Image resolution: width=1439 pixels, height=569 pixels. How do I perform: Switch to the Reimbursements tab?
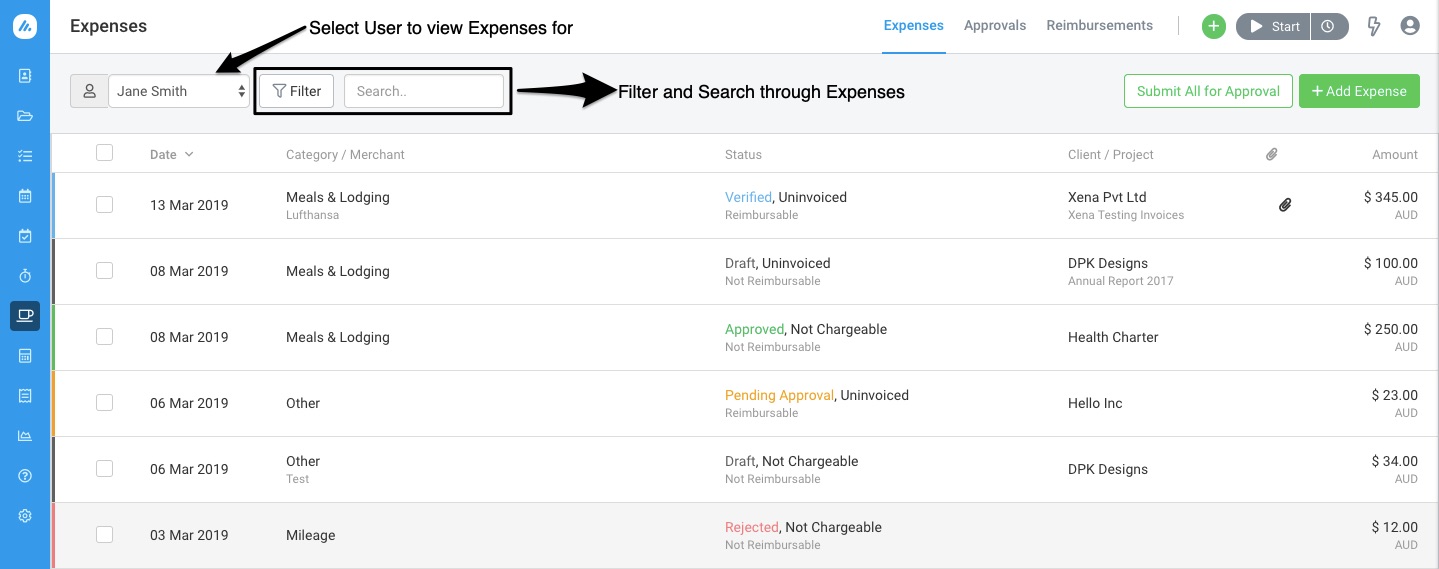coord(1099,25)
